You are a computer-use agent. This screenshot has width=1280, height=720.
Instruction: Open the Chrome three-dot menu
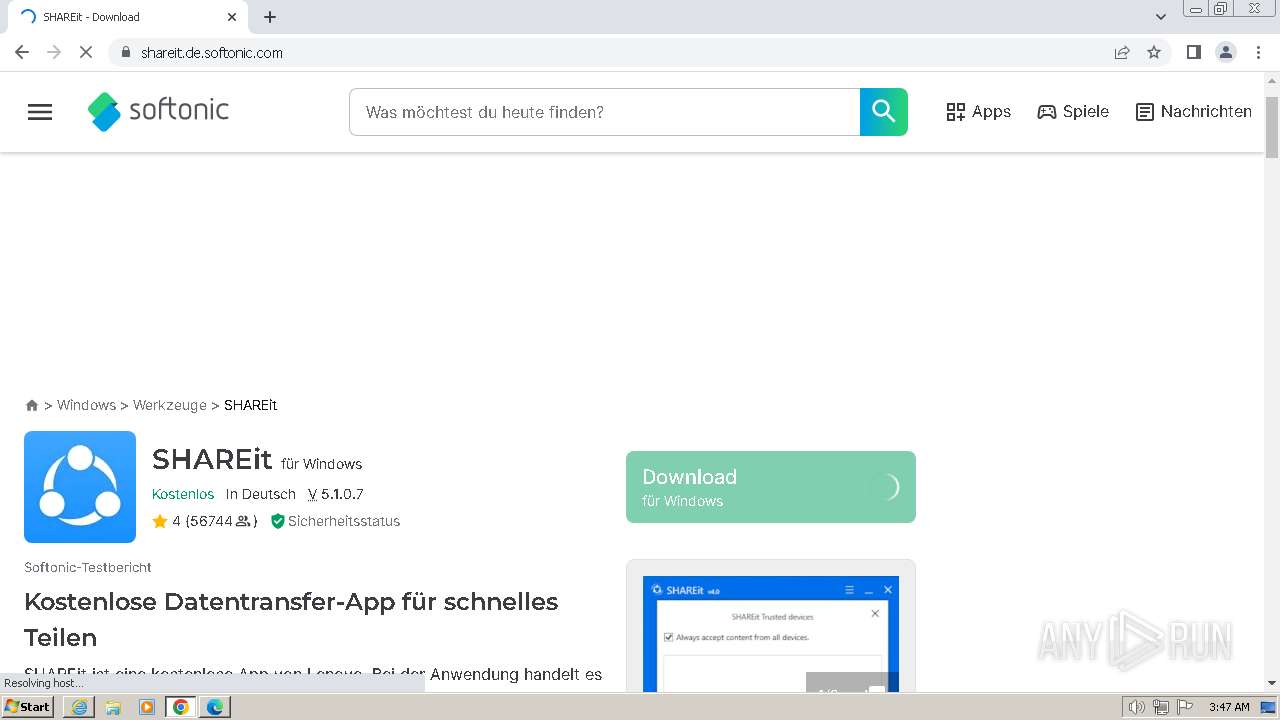[x=1258, y=53]
